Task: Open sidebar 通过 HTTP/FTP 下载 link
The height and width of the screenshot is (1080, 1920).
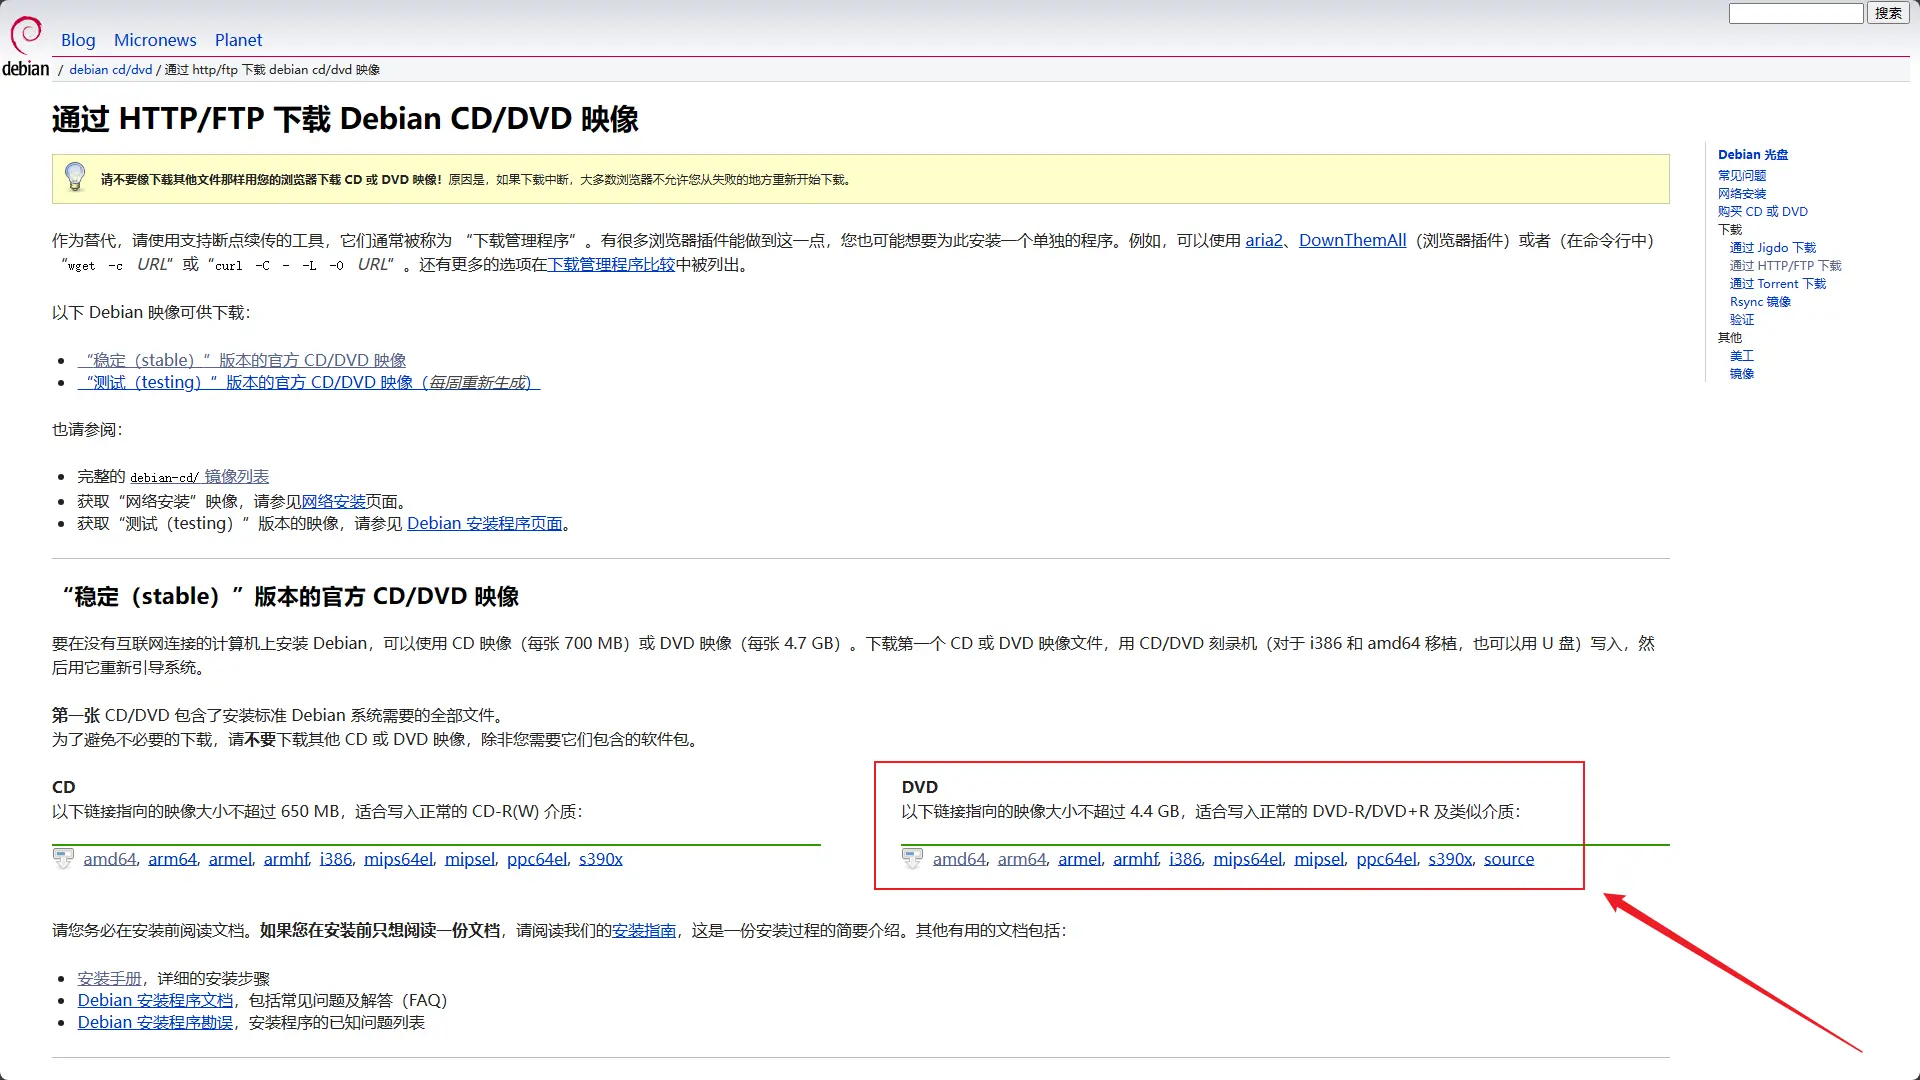Action: [1786, 266]
